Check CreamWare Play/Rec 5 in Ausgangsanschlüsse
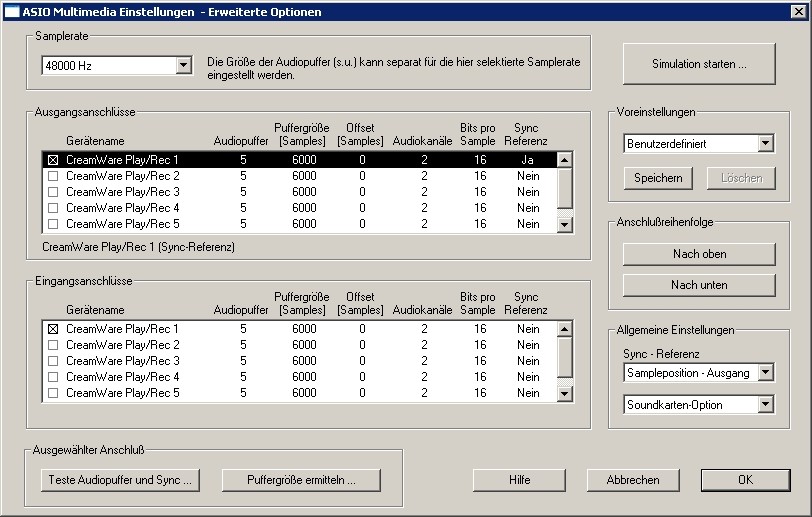This screenshot has height=517, width=812. click(x=53, y=224)
